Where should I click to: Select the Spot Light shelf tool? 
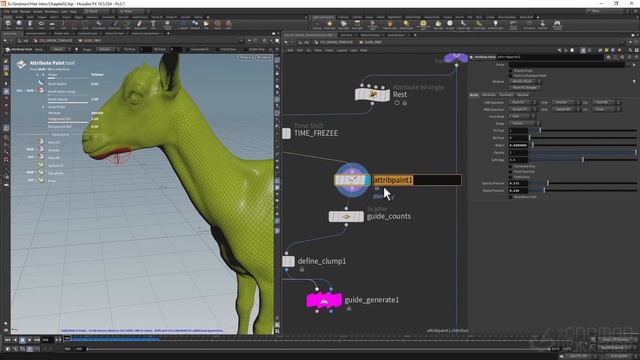click(x=344, y=25)
